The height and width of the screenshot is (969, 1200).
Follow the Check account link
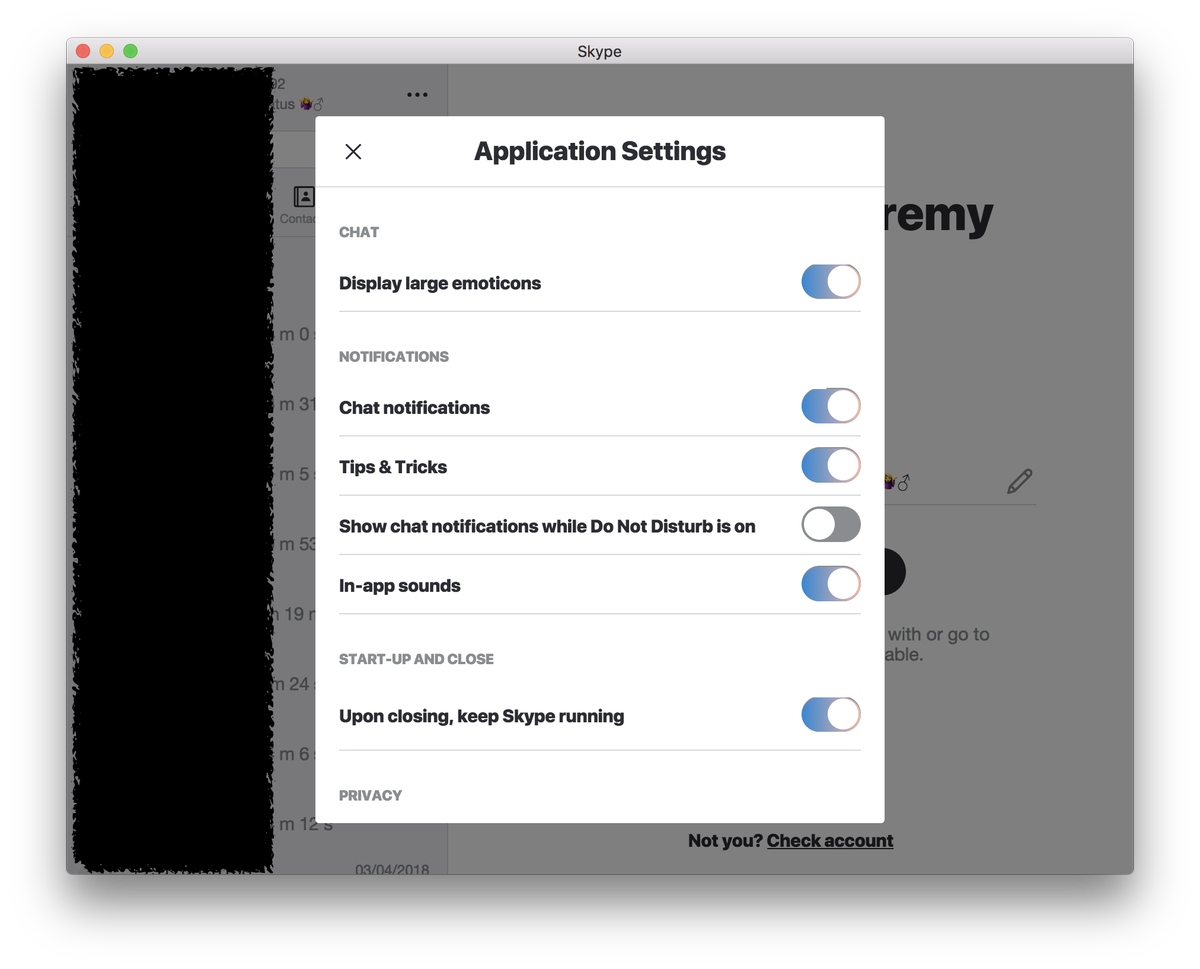[x=830, y=841]
